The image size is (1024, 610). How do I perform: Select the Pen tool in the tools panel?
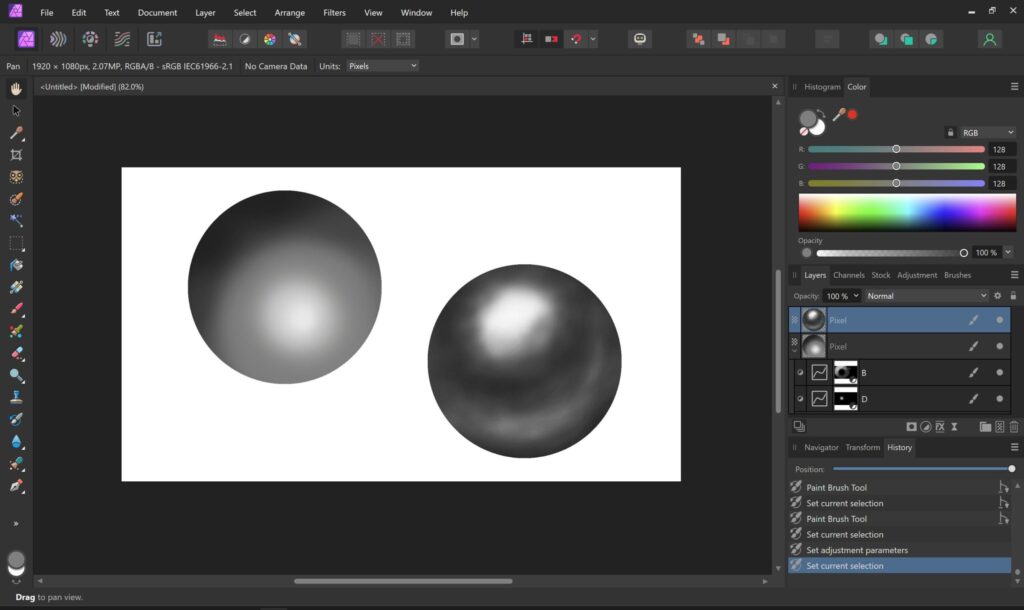[x=16, y=486]
